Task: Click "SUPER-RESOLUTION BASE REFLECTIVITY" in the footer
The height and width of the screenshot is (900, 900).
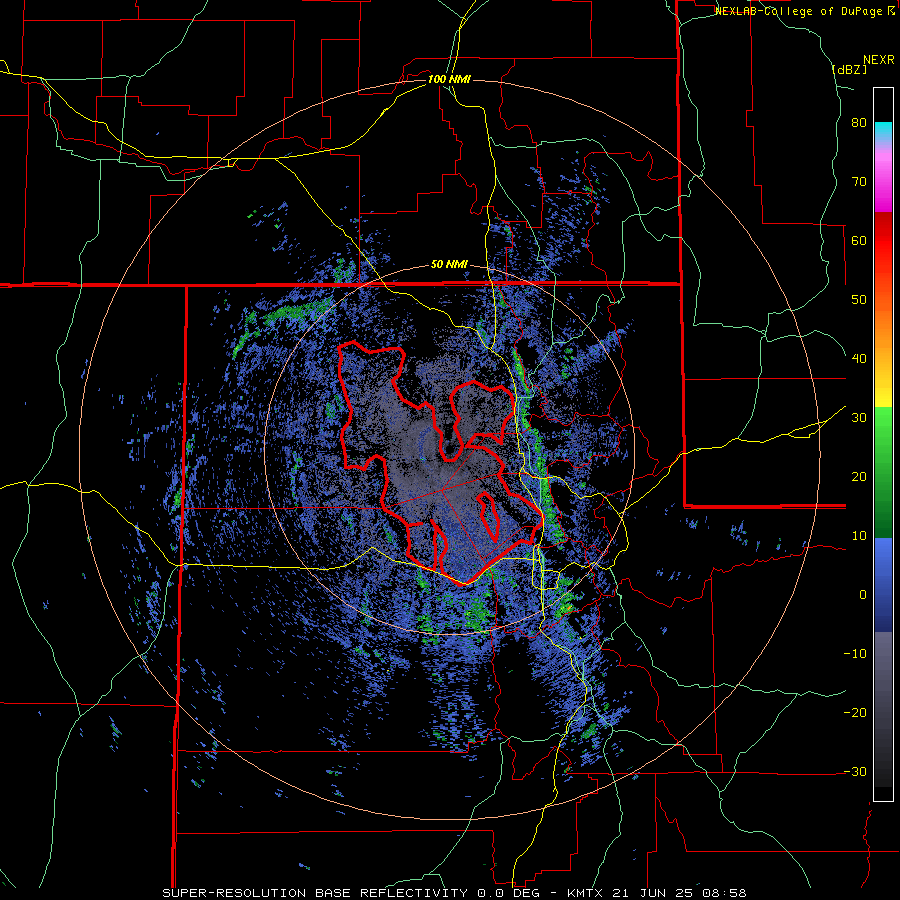Action: click(314, 893)
